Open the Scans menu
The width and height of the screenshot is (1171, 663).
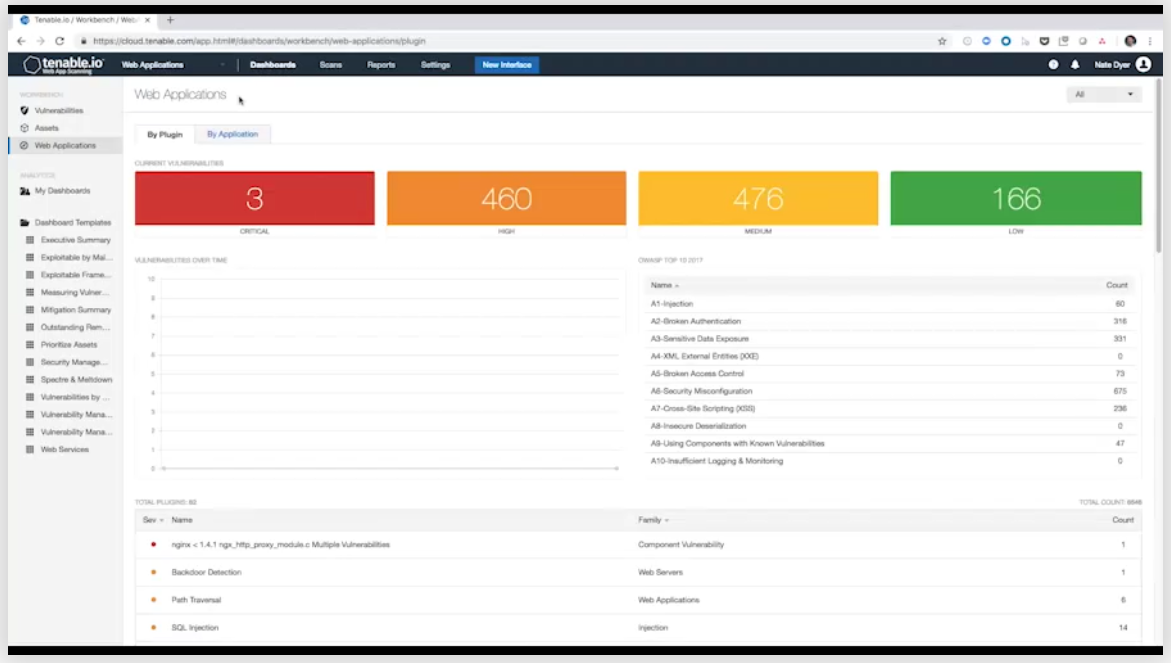(330, 65)
